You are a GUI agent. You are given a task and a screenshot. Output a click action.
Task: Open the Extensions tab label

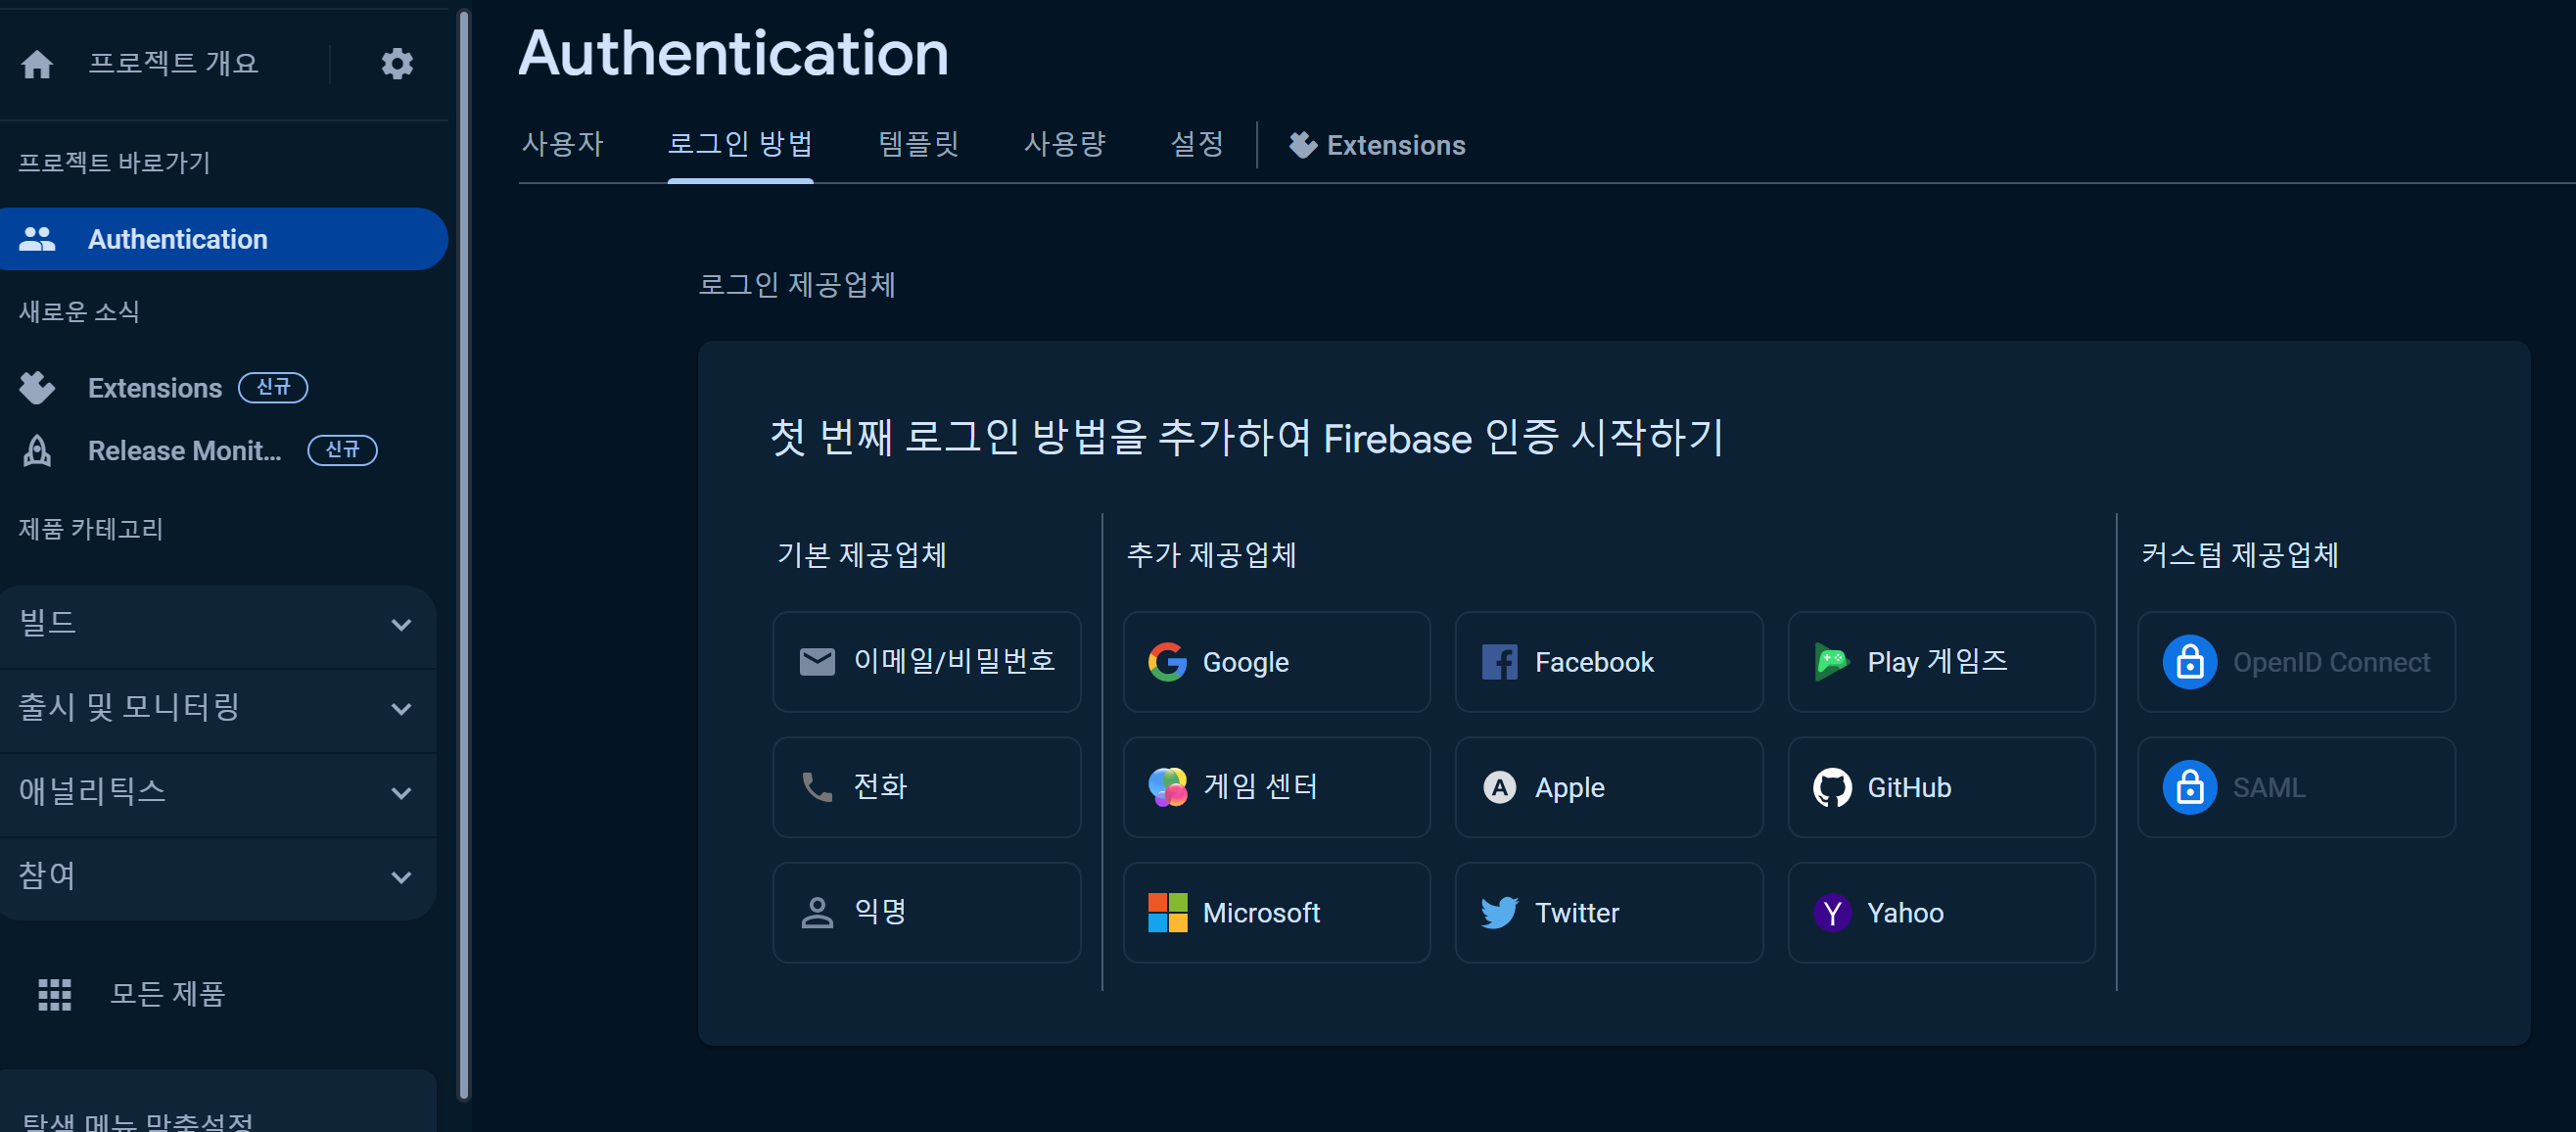click(x=1395, y=145)
